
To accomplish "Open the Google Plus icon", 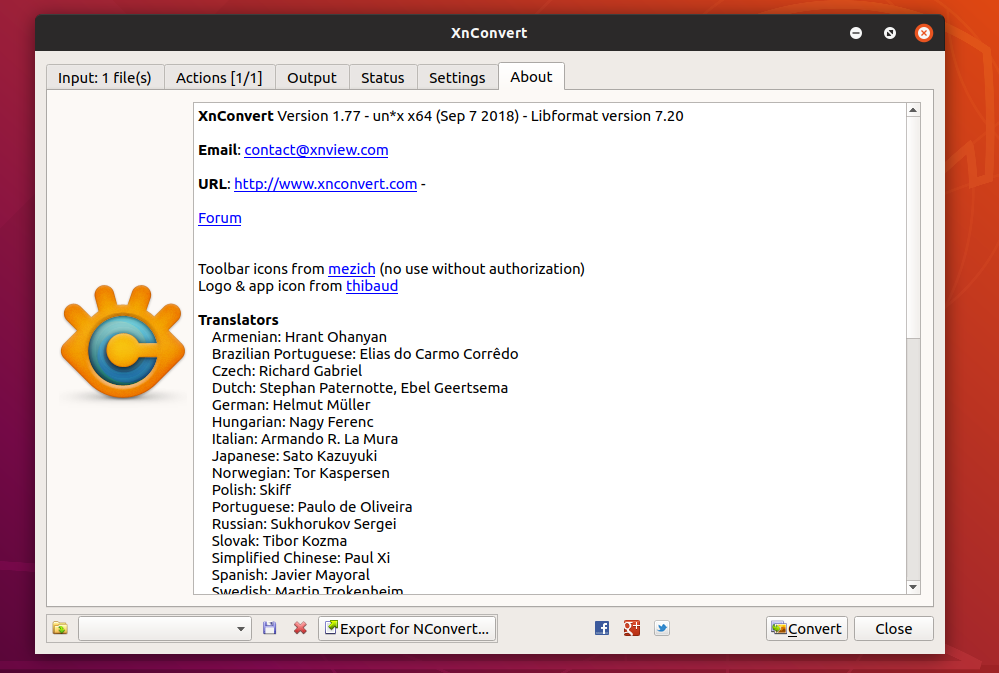I will point(631,628).
